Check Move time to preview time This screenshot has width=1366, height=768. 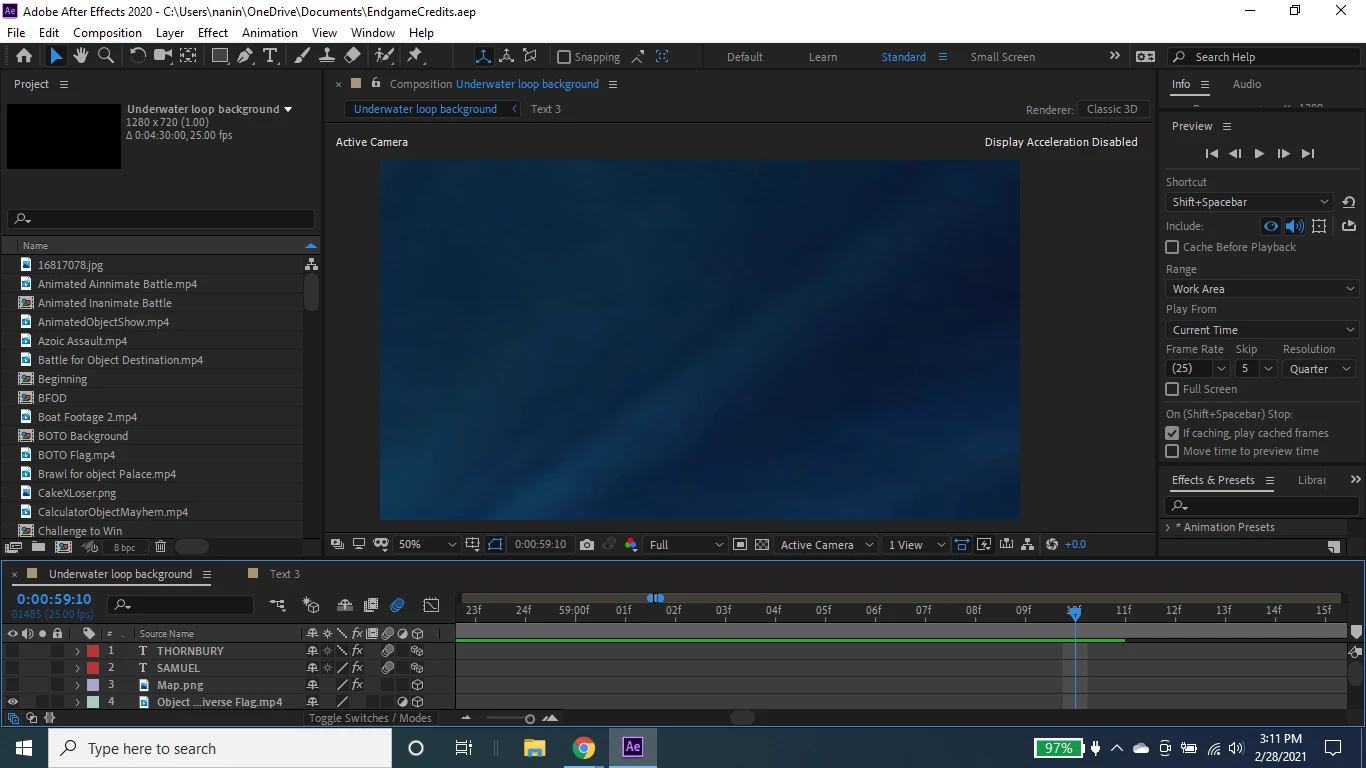coord(1172,451)
